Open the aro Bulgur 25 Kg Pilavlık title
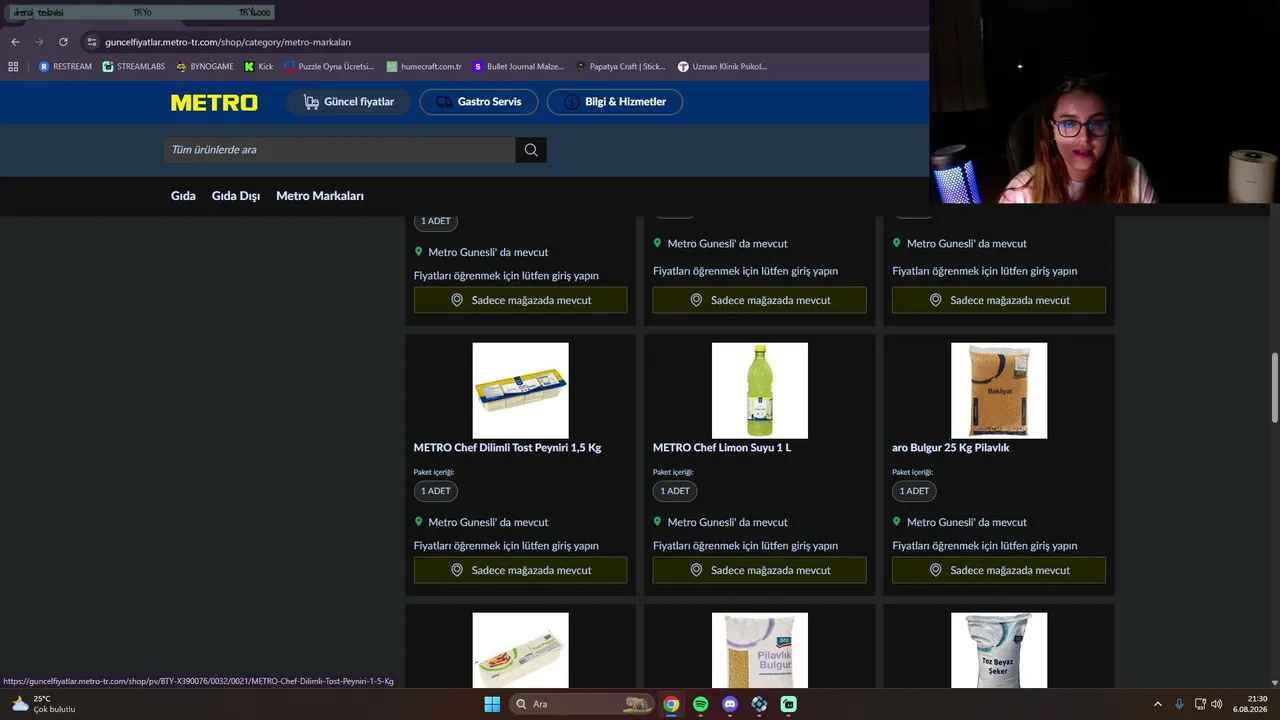Viewport: 1280px width, 720px height. [x=951, y=448]
